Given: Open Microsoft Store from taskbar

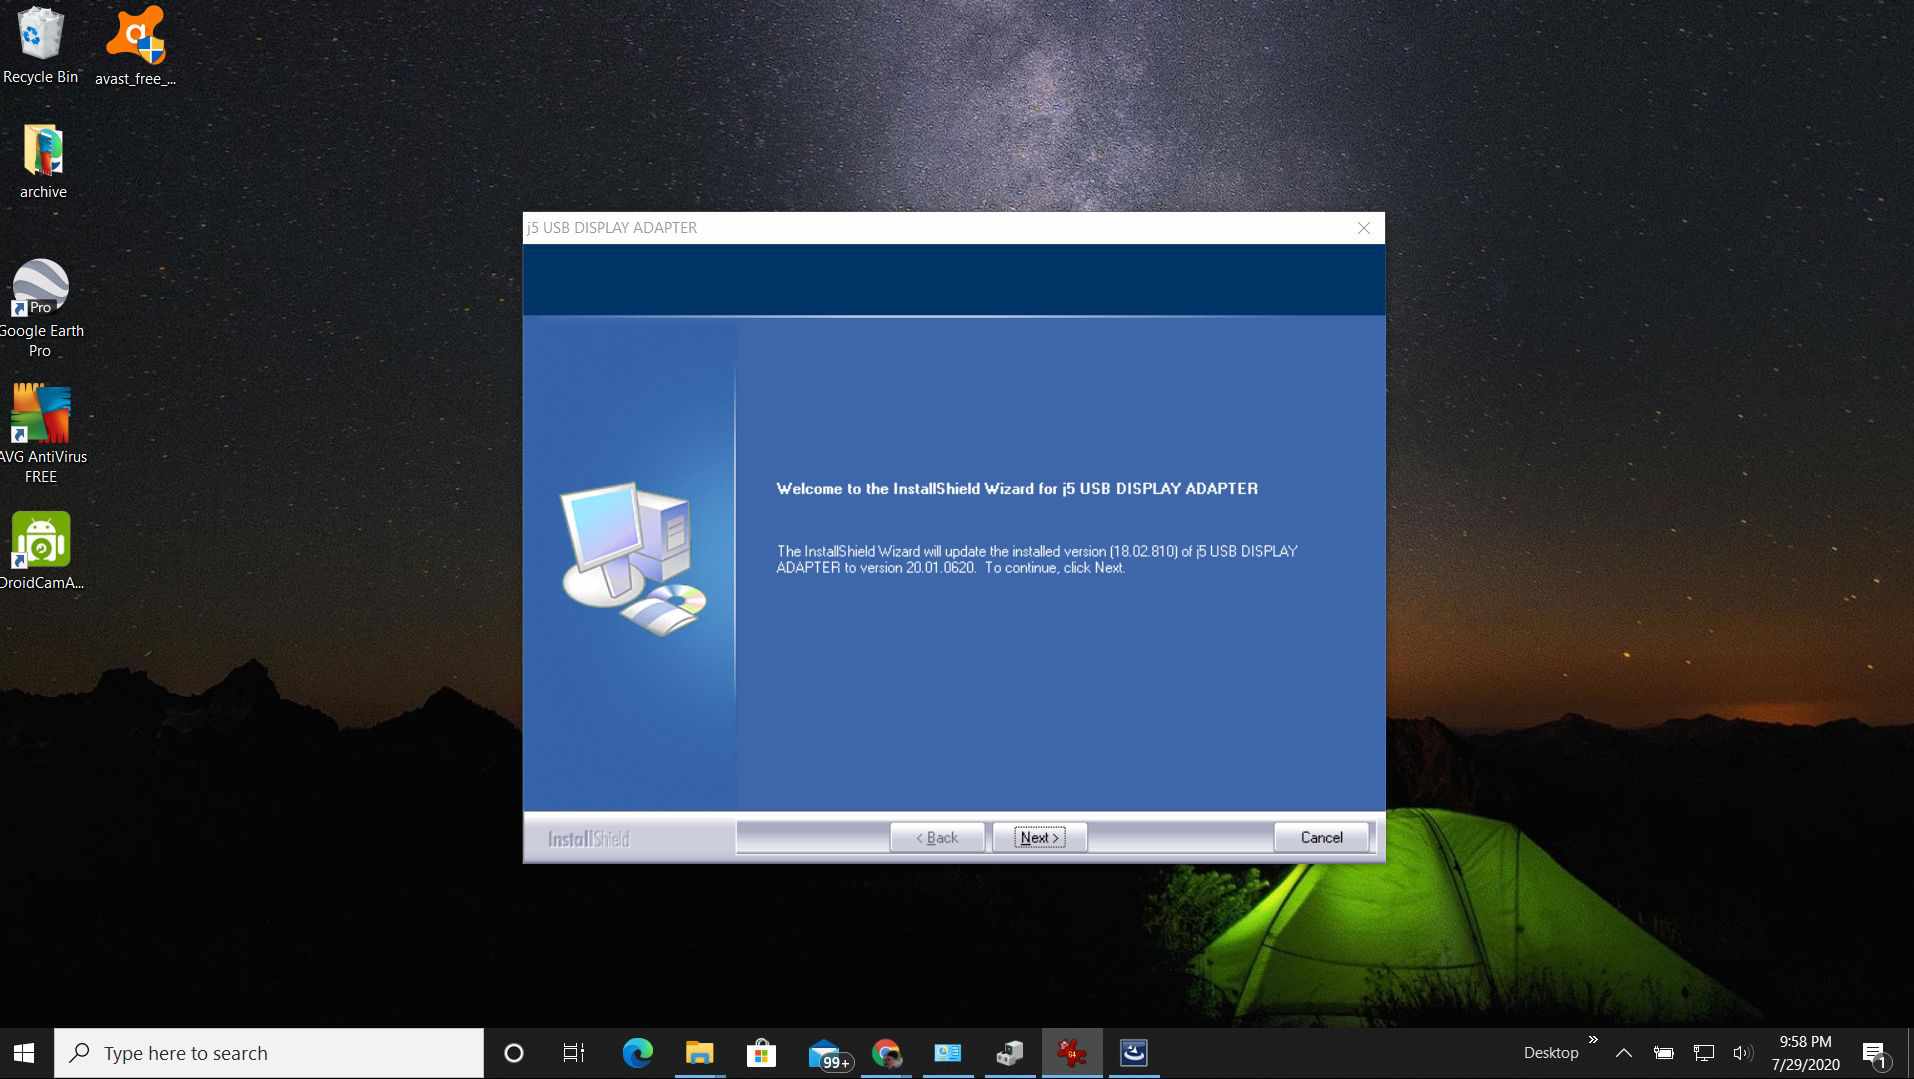Looking at the screenshot, I should pos(761,1053).
